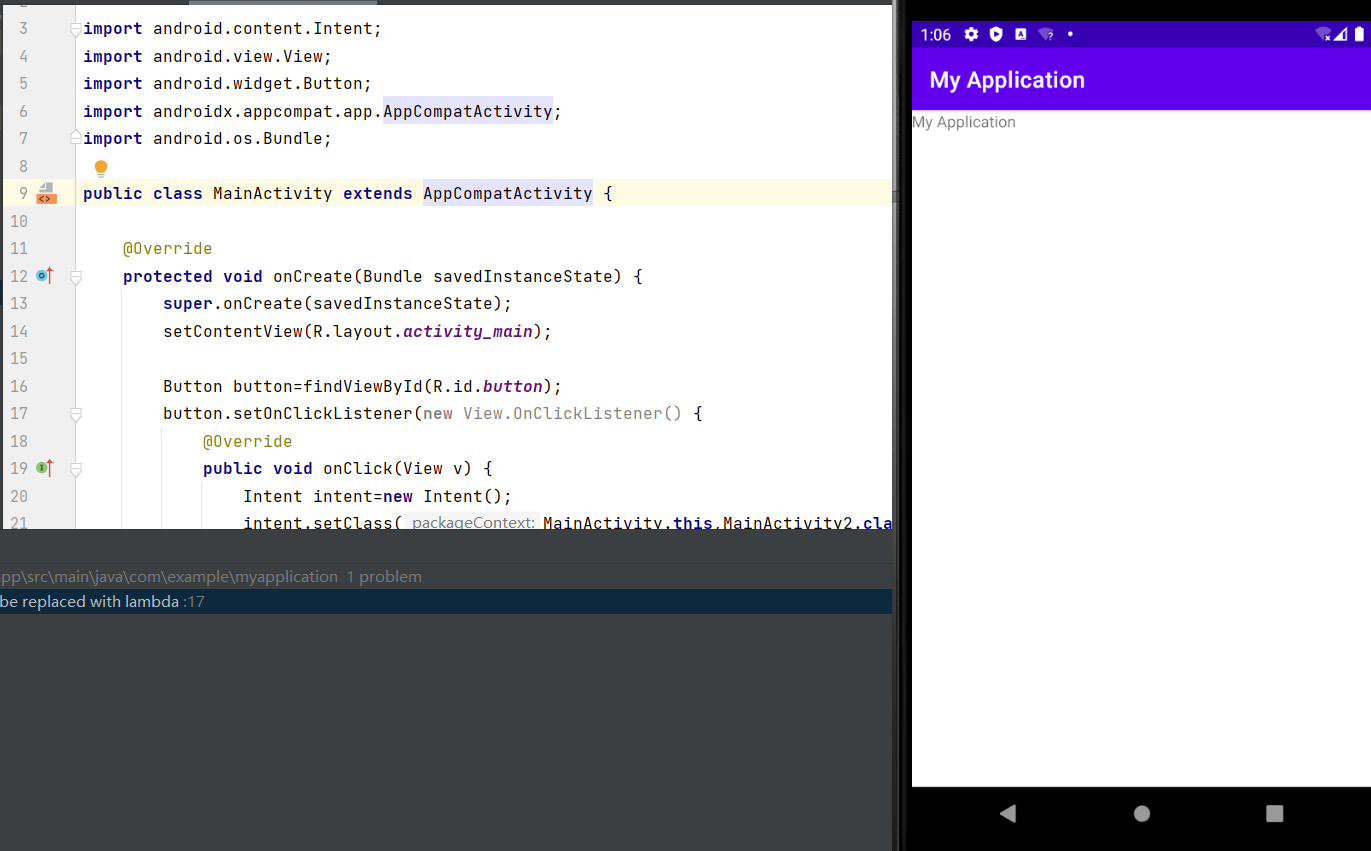Click the MainActivity class name on line 9
The image size is (1371, 851).
(272, 193)
